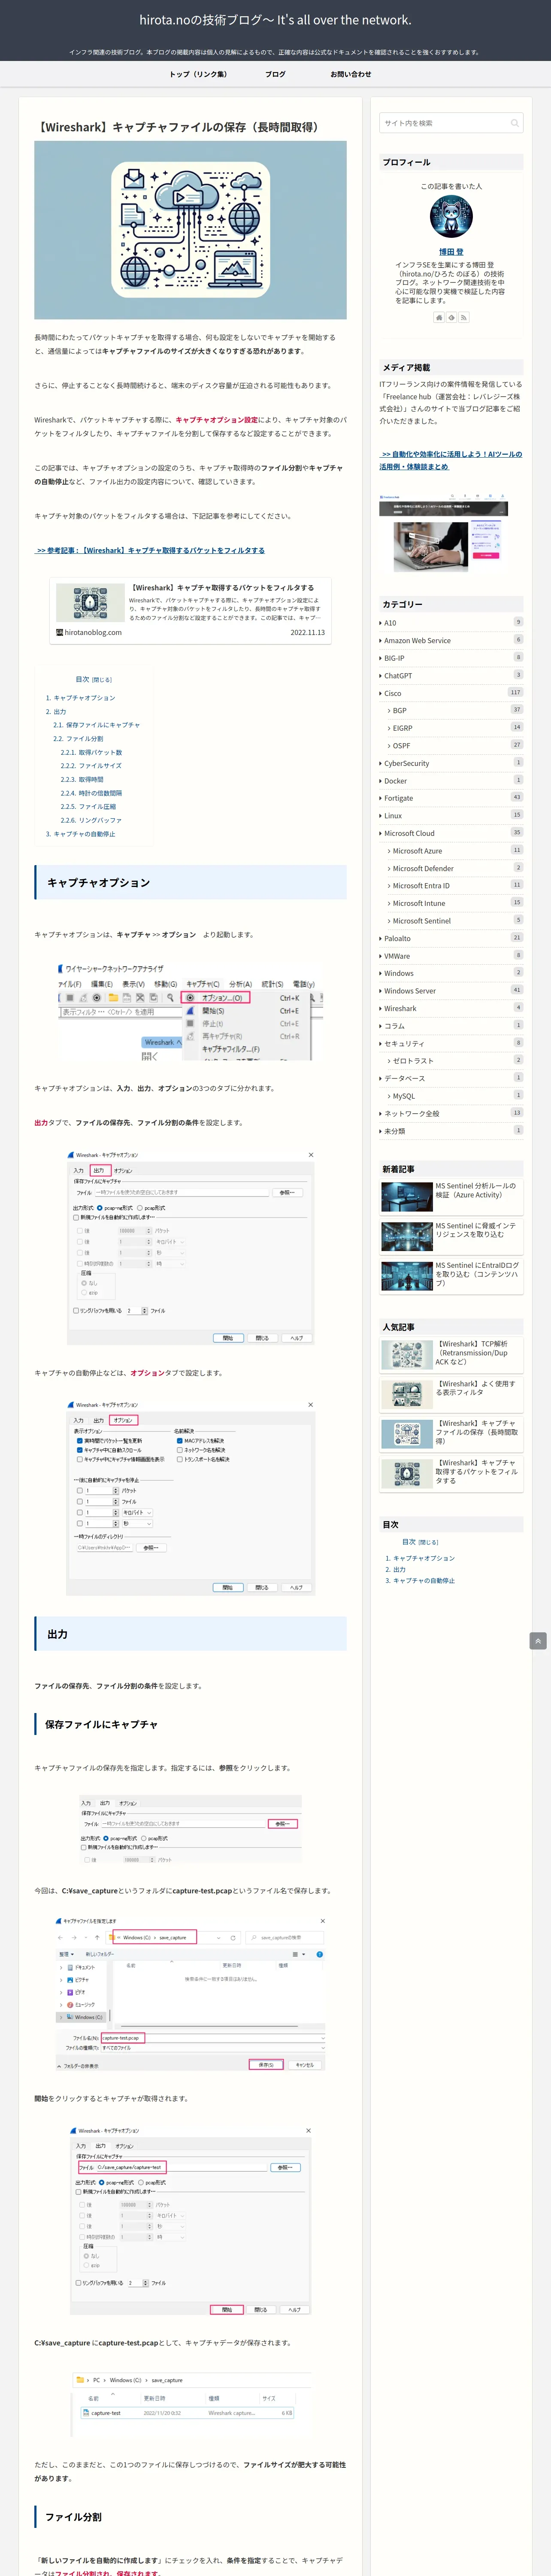Jump to 2.2.6. リングバッファ
The width and height of the screenshot is (551, 2576).
click(91, 820)
